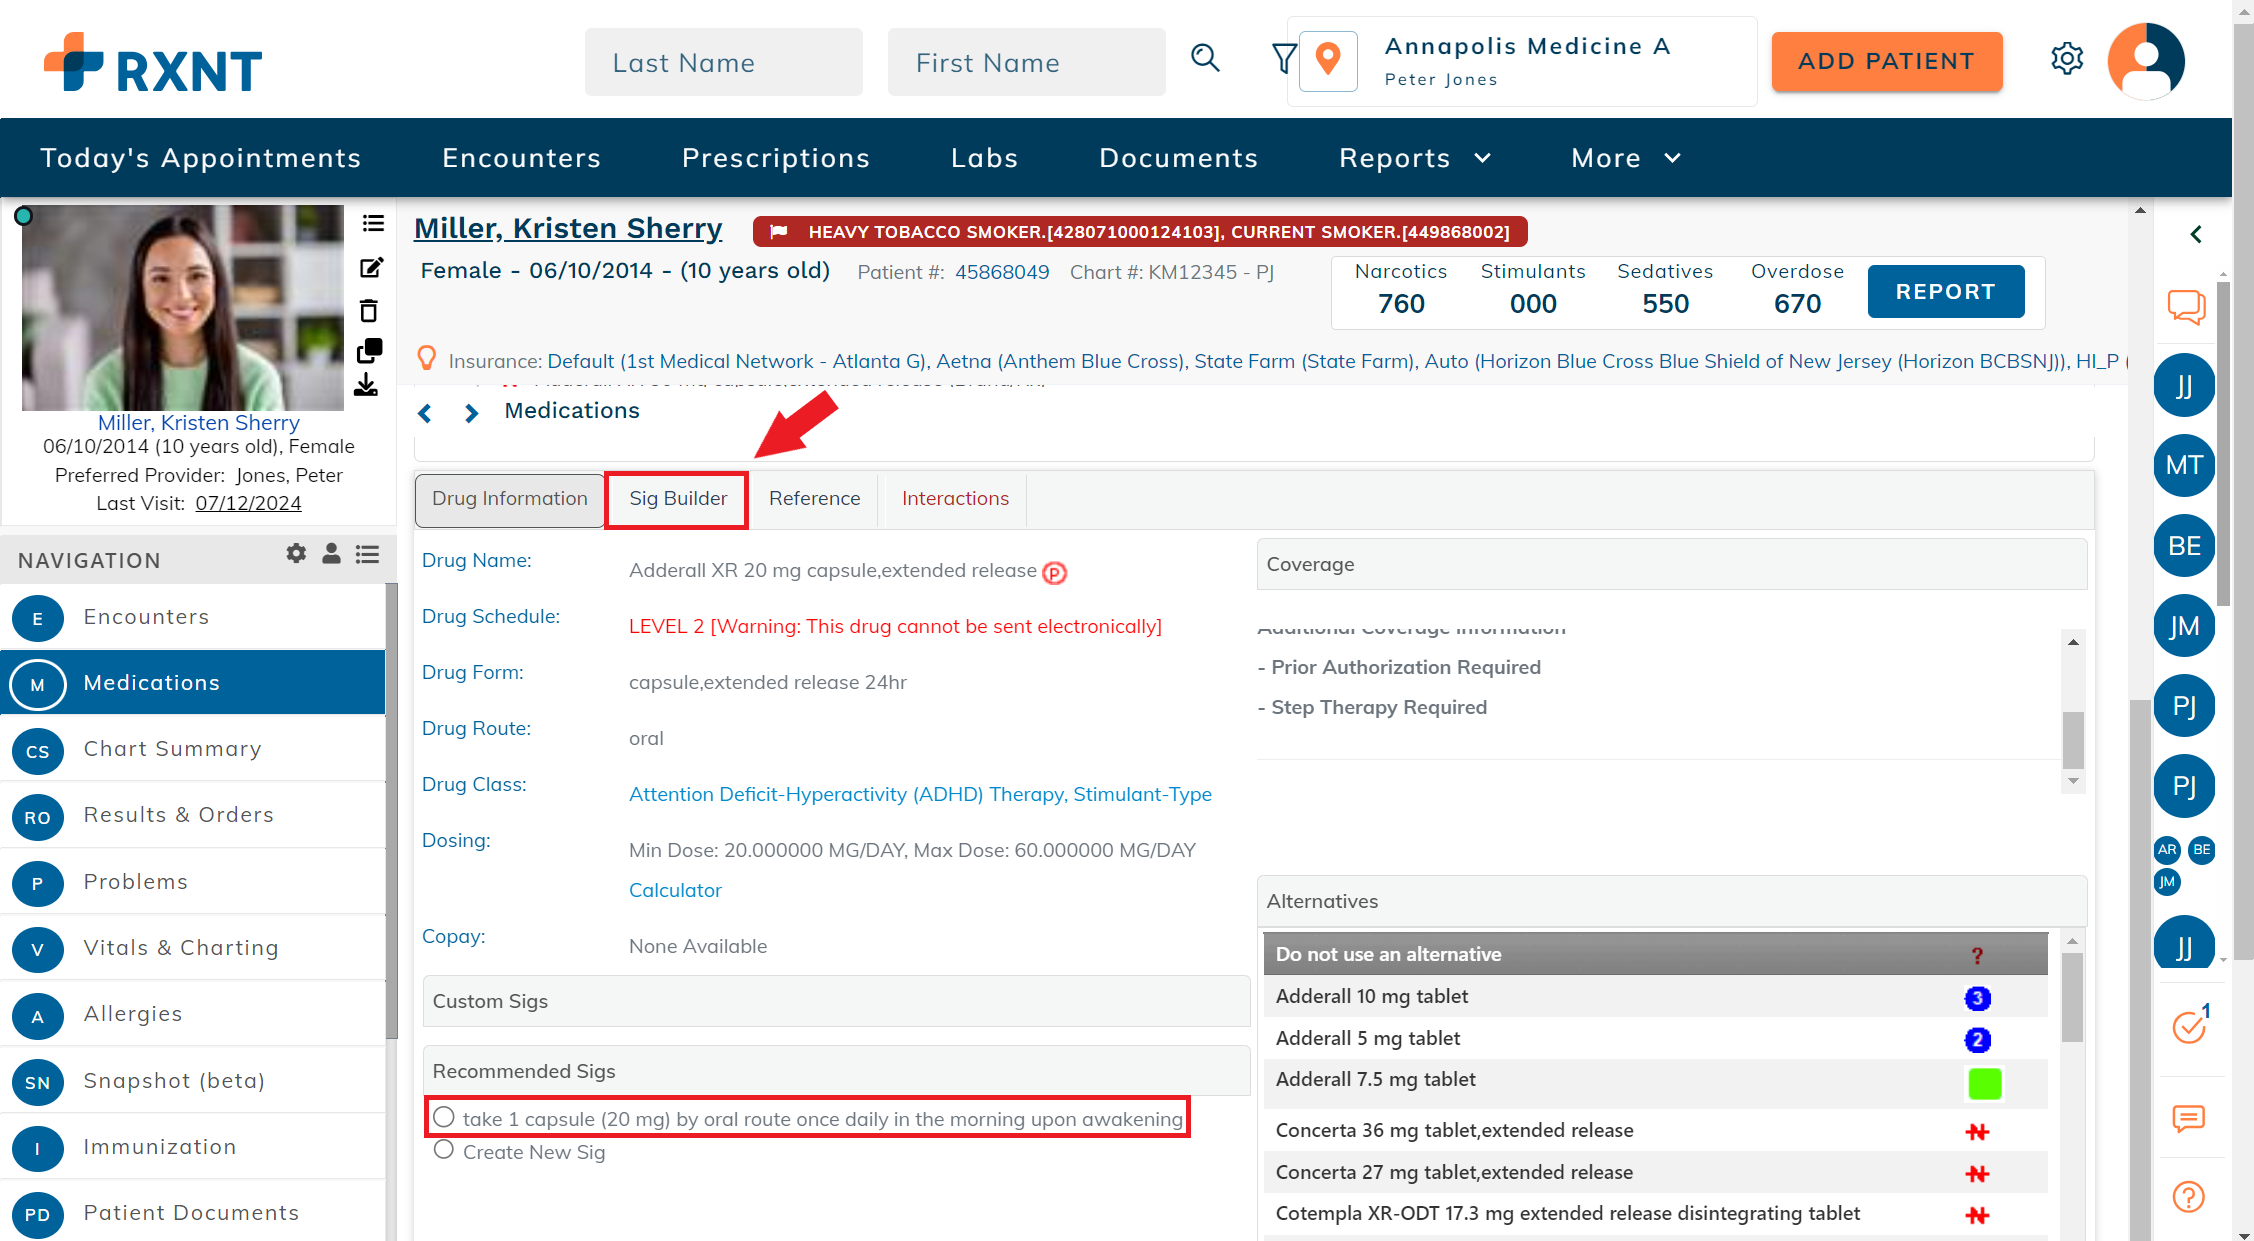The image size is (2254, 1241).
Task: Click the copy icon beside patient photo
Action: pos(370,351)
